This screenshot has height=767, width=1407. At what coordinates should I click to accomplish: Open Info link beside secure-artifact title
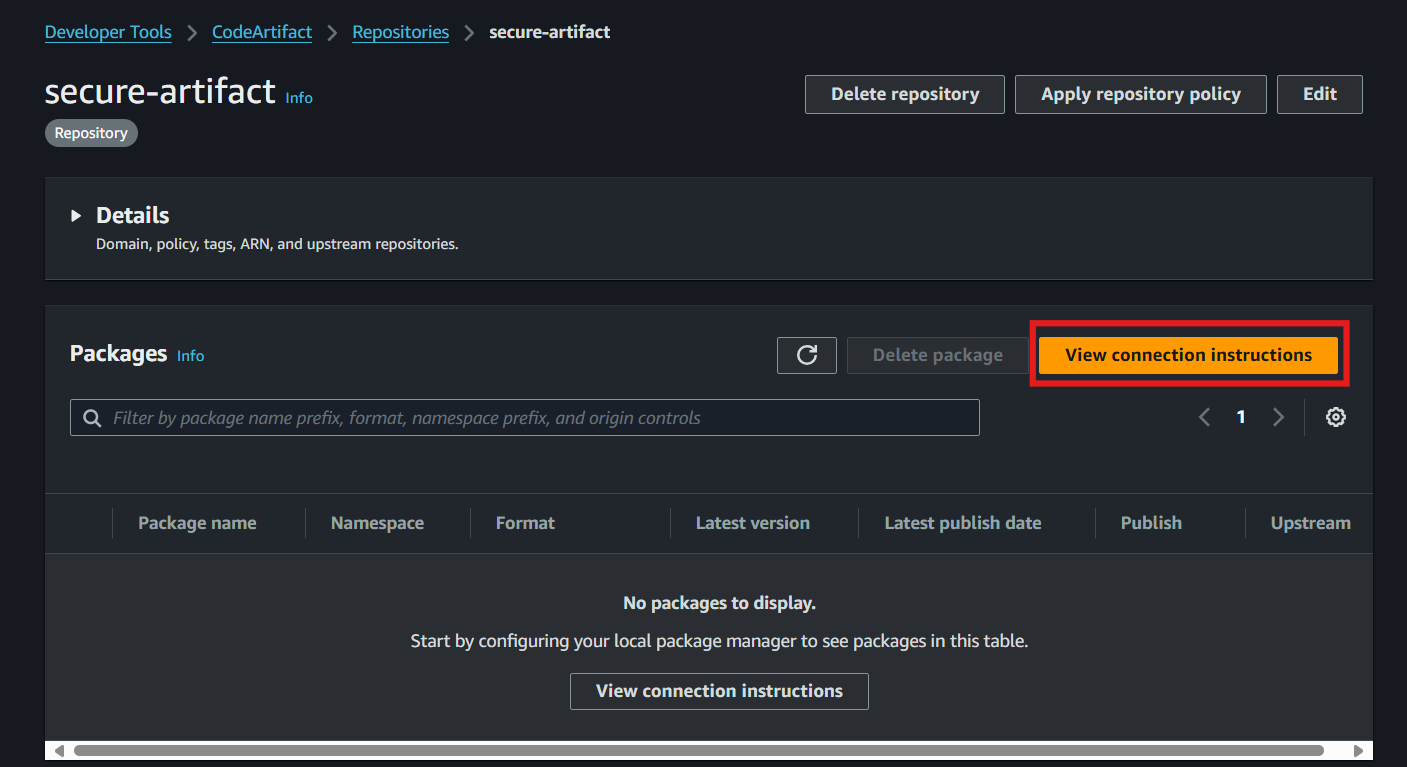coord(299,98)
